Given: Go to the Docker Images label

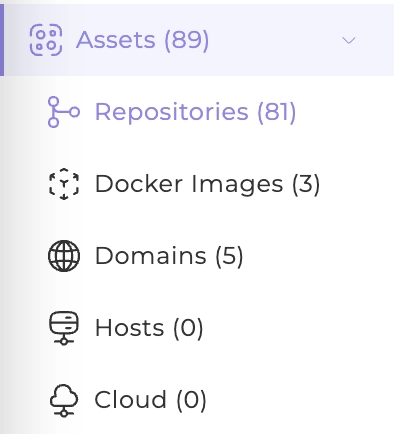Looking at the screenshot, I should pyautogui.click(x=189, y=184).
